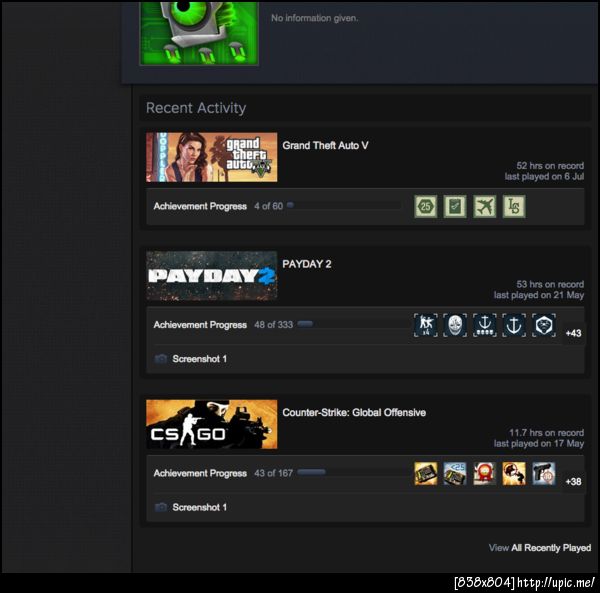Image resolution: width=600 pixels, height=593 pixels.
Task: Click camera icon in Counter-Strike screenshot row
Action: click(161, 507)
